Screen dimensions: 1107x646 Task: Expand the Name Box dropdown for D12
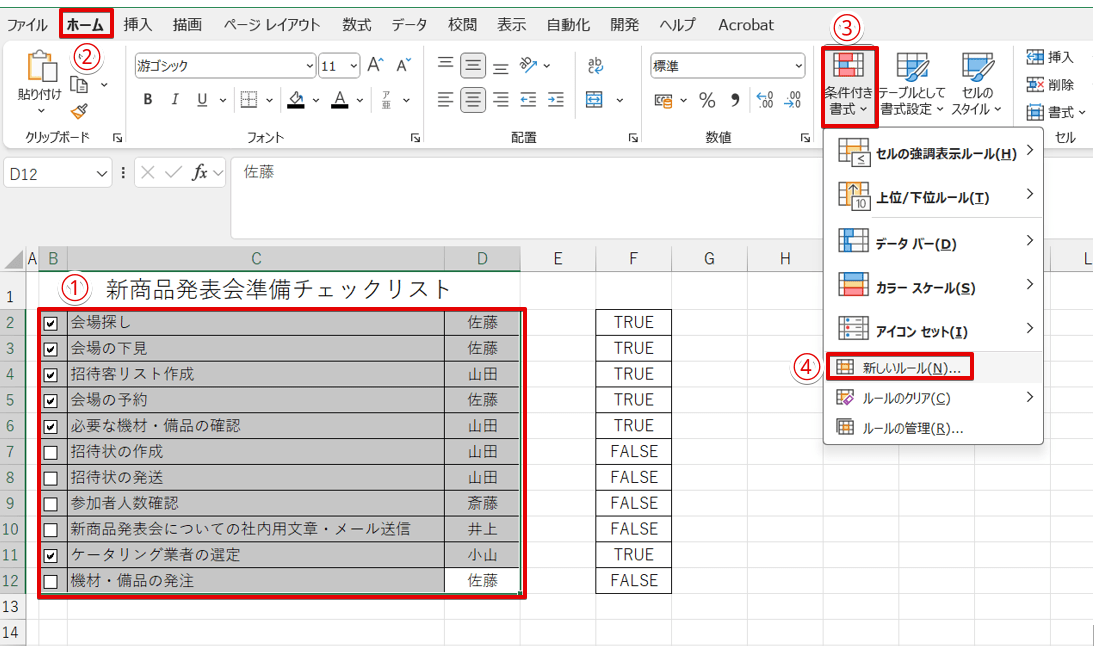point(102,174)
